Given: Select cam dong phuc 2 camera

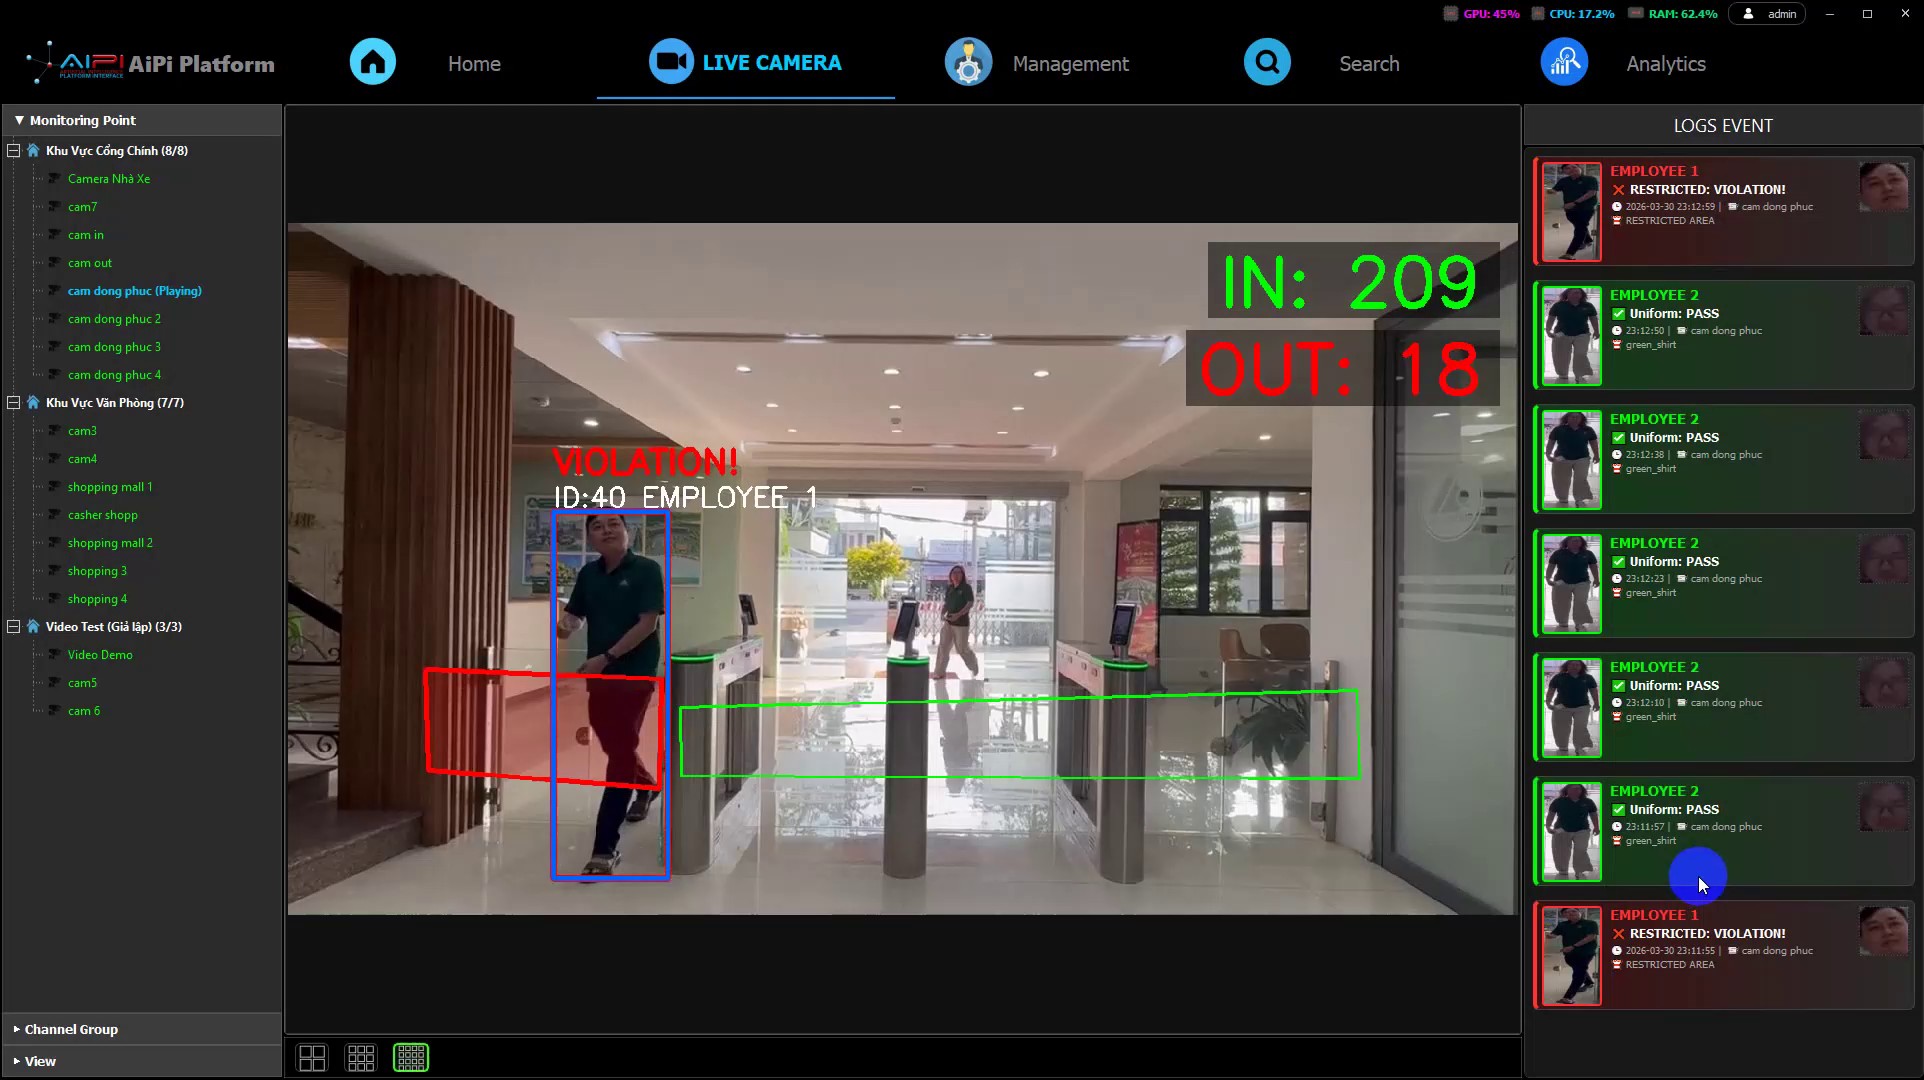Looking at the screenshot, I should pyautogui.click(x=114, y=319).
